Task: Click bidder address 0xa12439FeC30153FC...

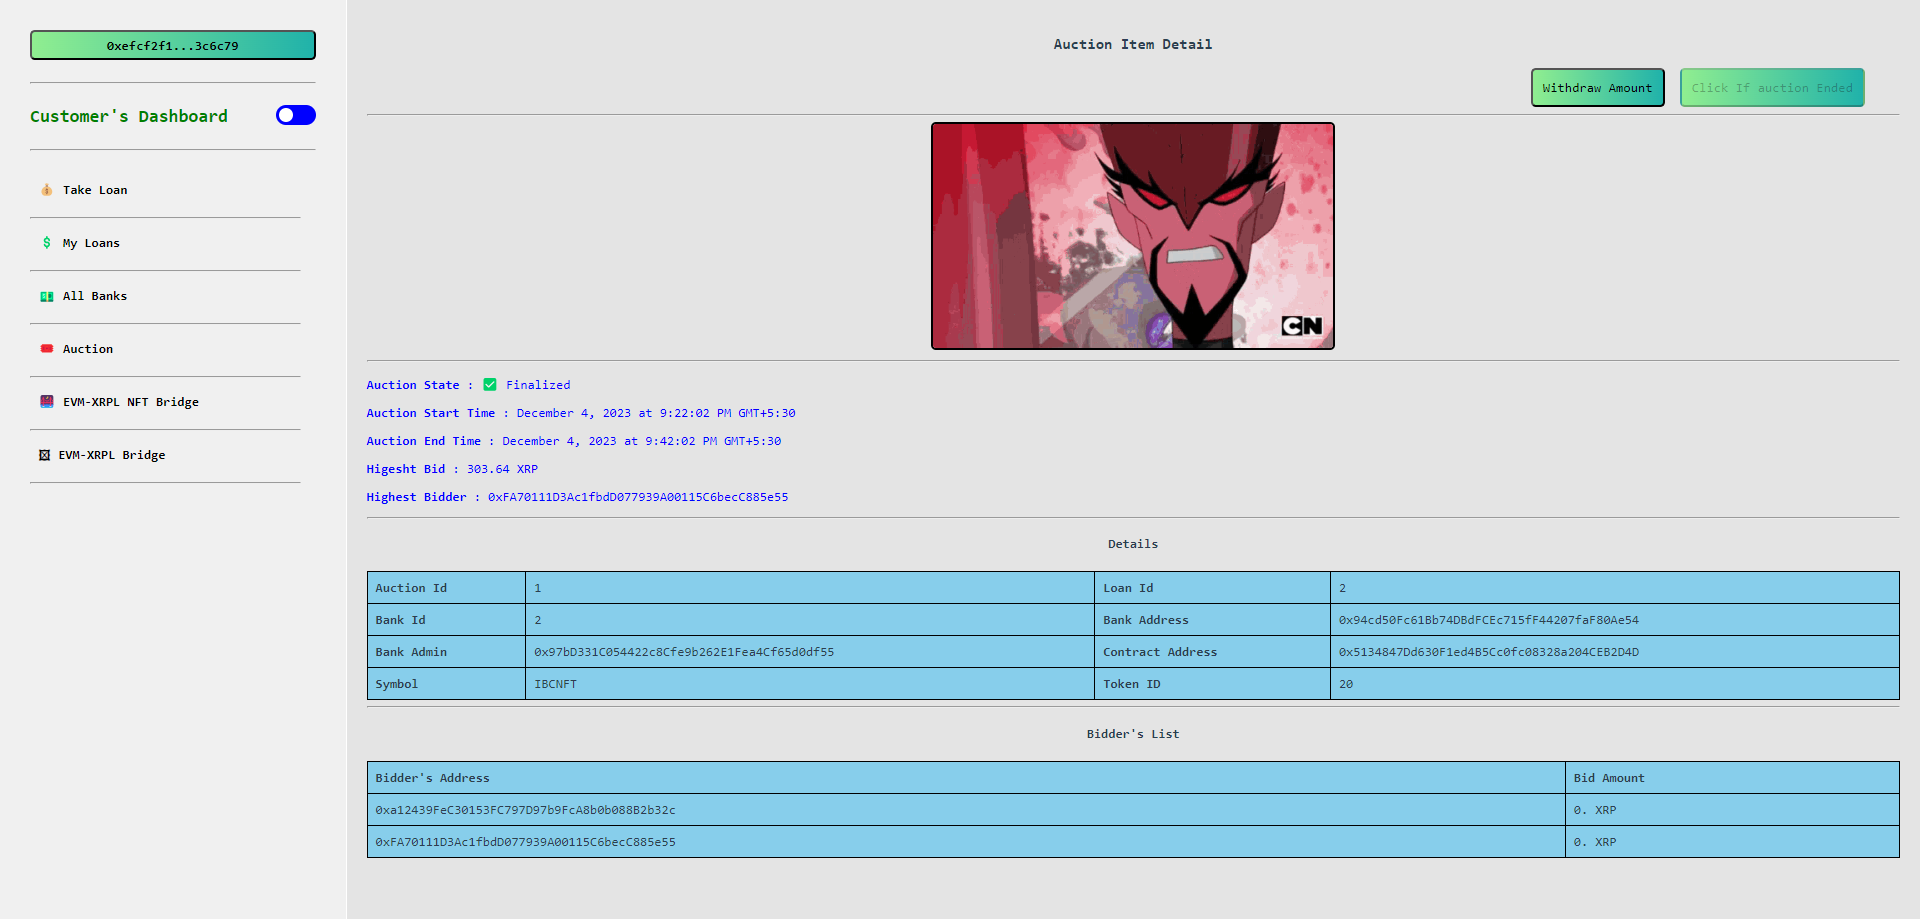Action: point(525,810)
